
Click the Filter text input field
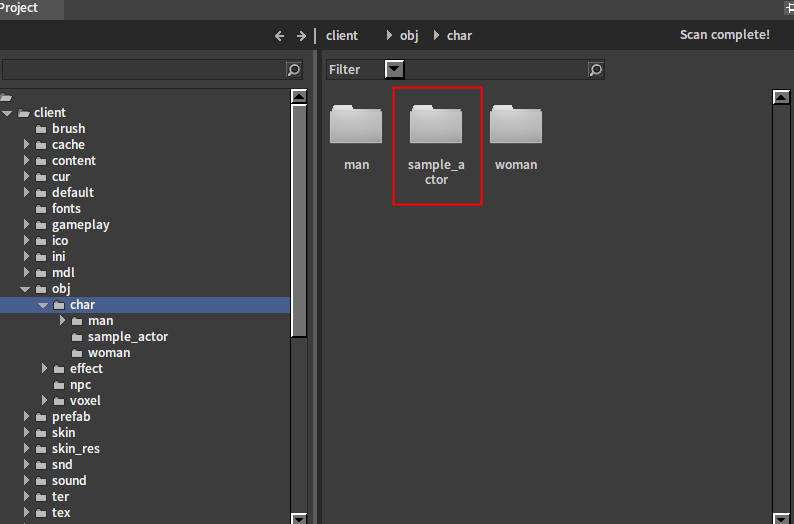click(495, 70)
